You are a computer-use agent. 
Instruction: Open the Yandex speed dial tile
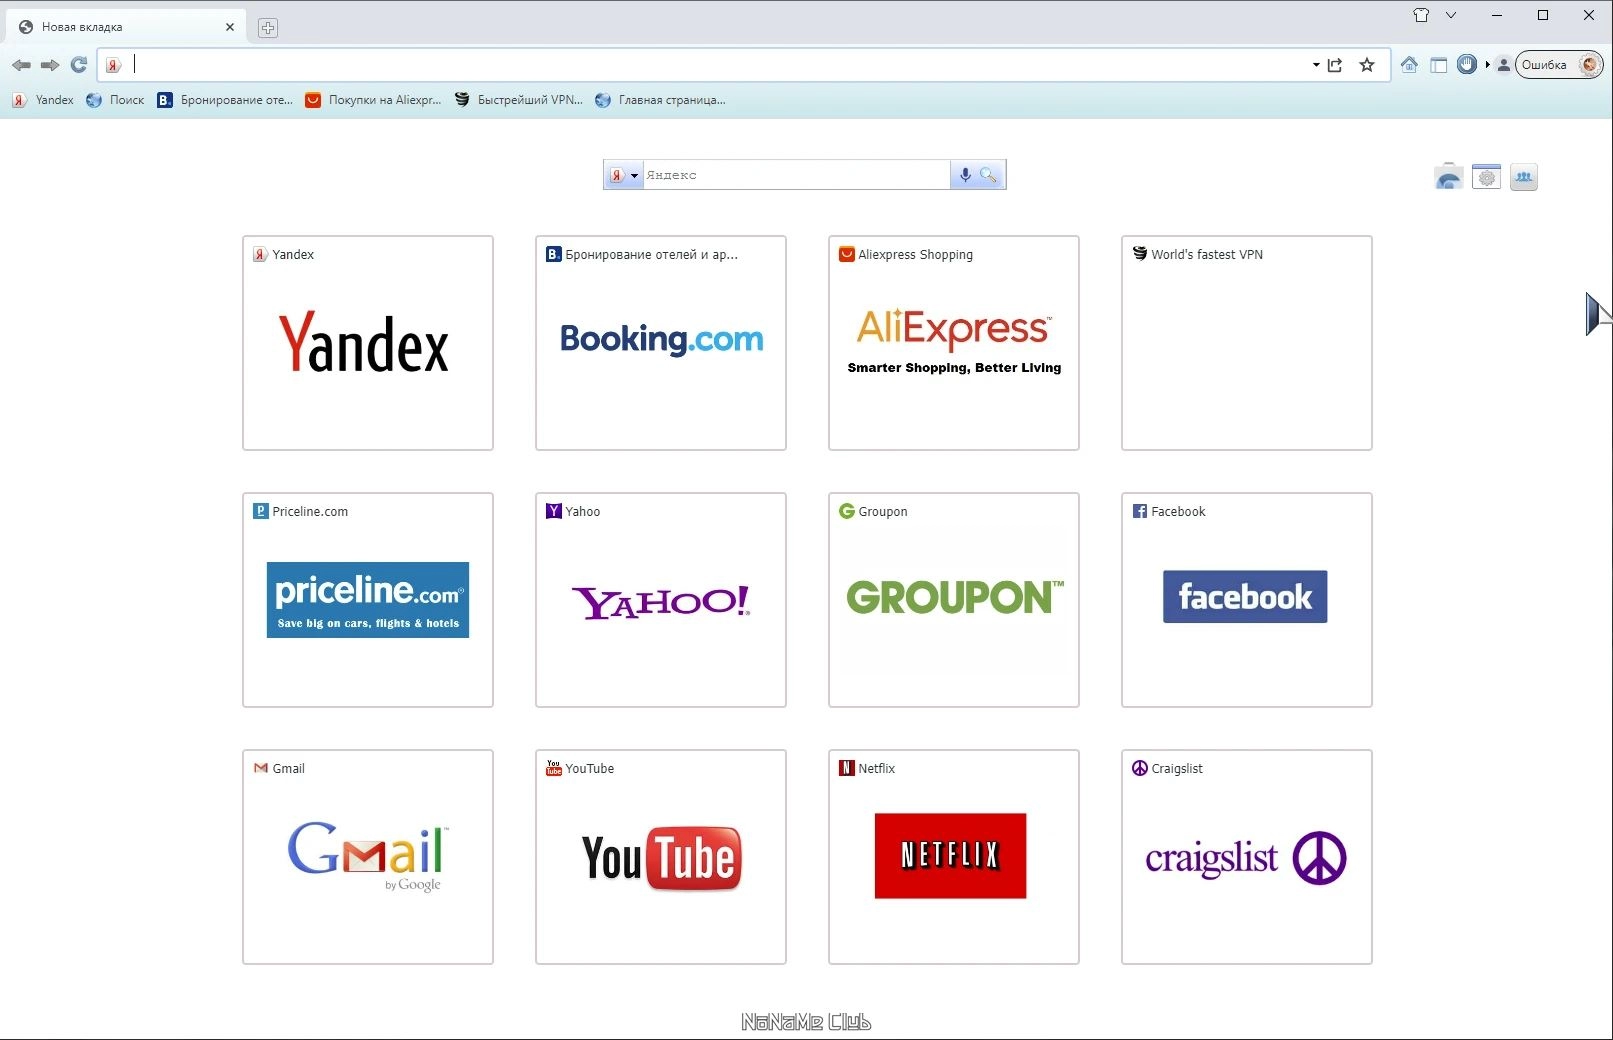click(x=368, y=343)
